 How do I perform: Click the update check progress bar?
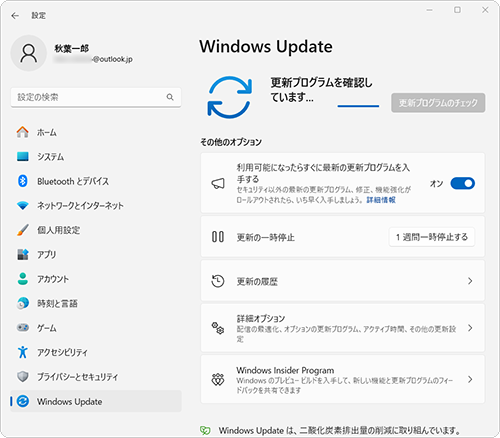pyautogui.click(x=358, y=106)
